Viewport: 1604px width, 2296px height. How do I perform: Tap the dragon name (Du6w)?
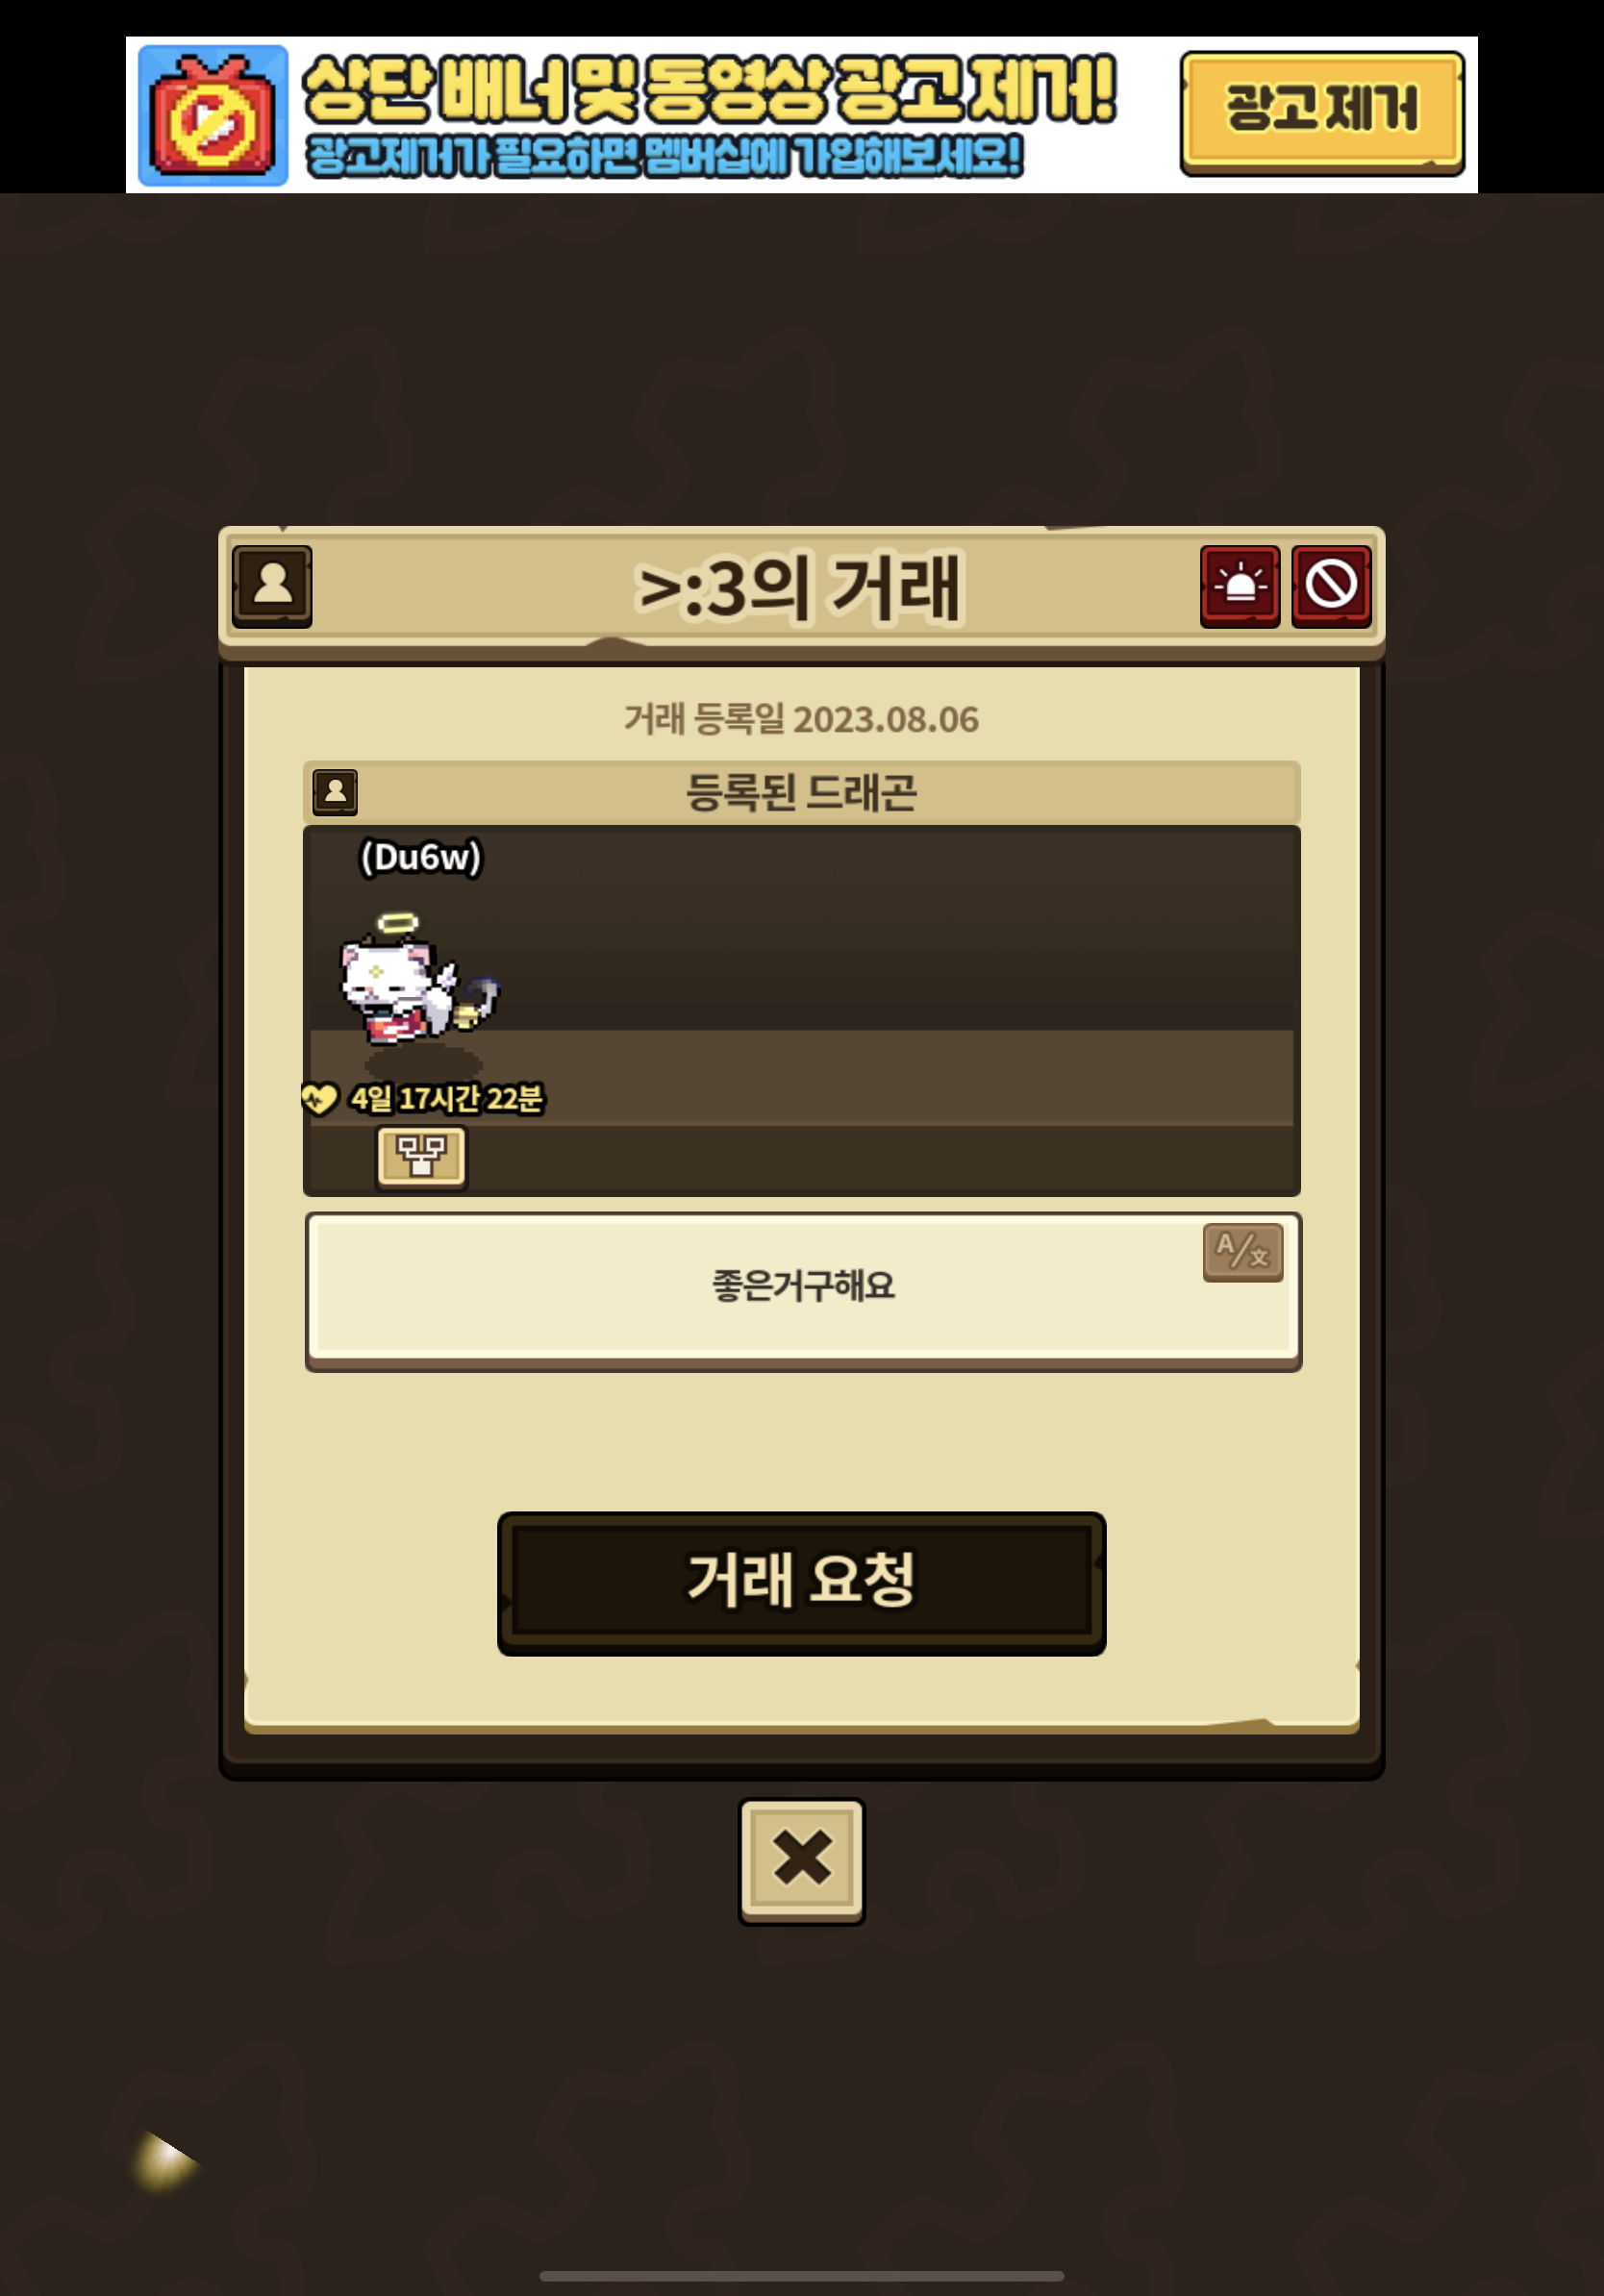[421, 857]
